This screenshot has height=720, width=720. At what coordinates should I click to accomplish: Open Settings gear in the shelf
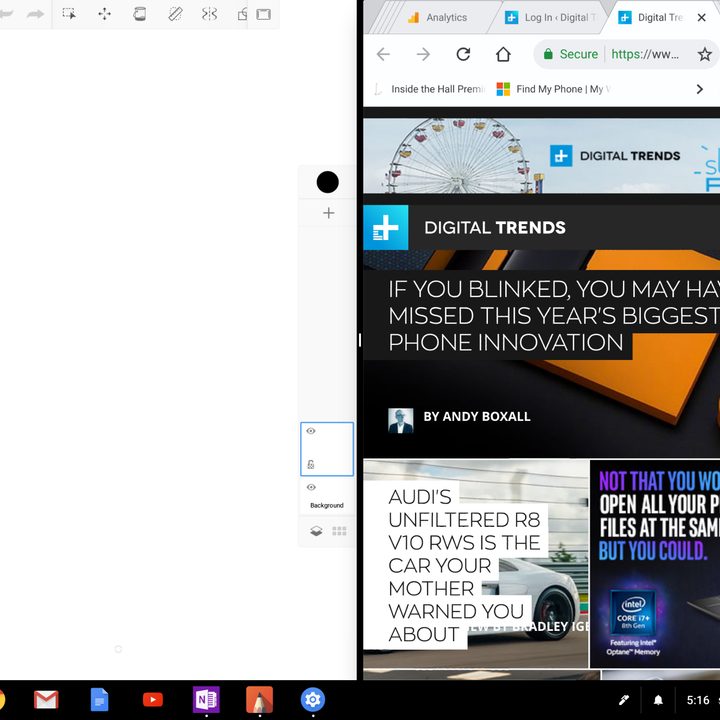click(x=313, y=699)
